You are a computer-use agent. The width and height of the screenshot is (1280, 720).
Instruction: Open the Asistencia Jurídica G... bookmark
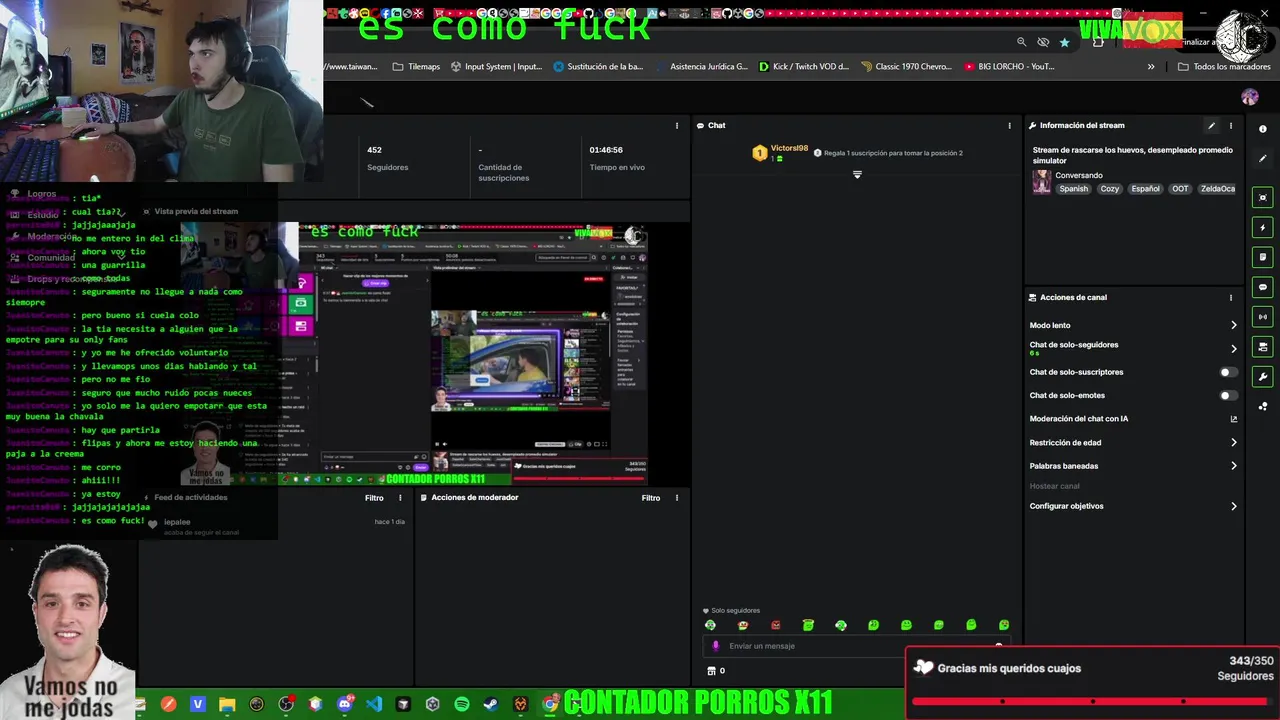click(x=701, y=67)
